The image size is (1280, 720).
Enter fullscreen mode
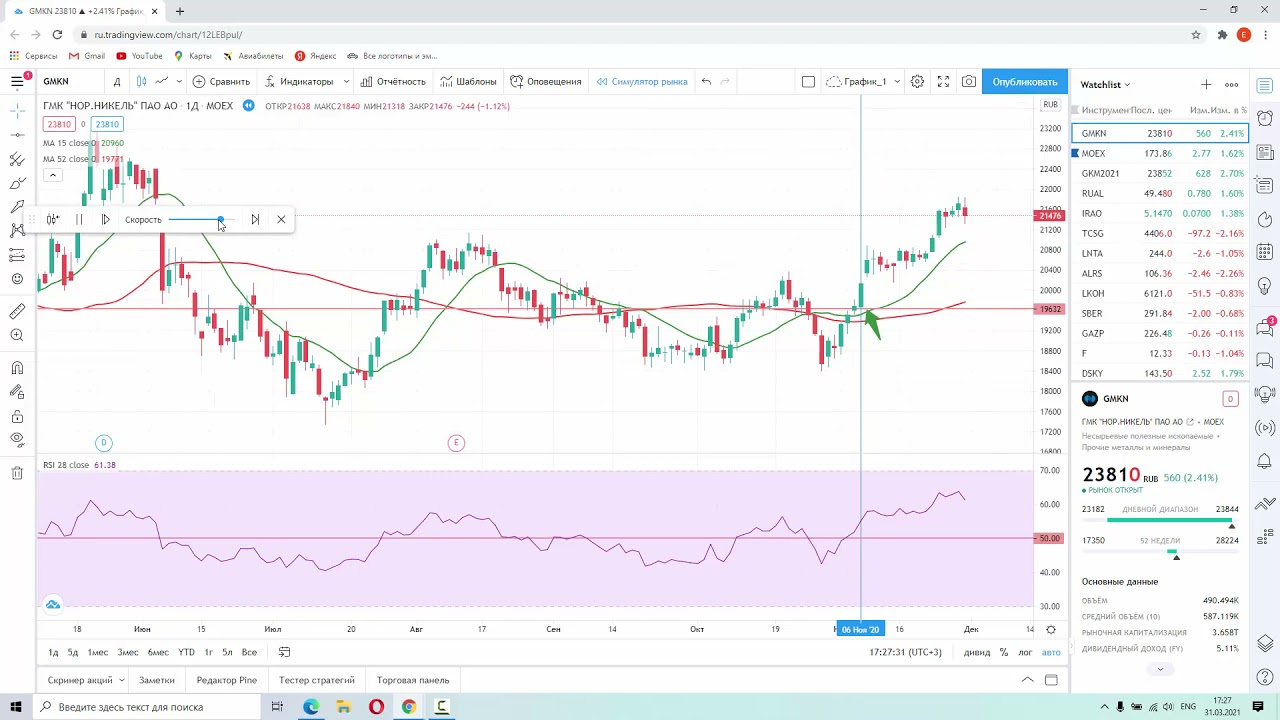pos(943,82)
